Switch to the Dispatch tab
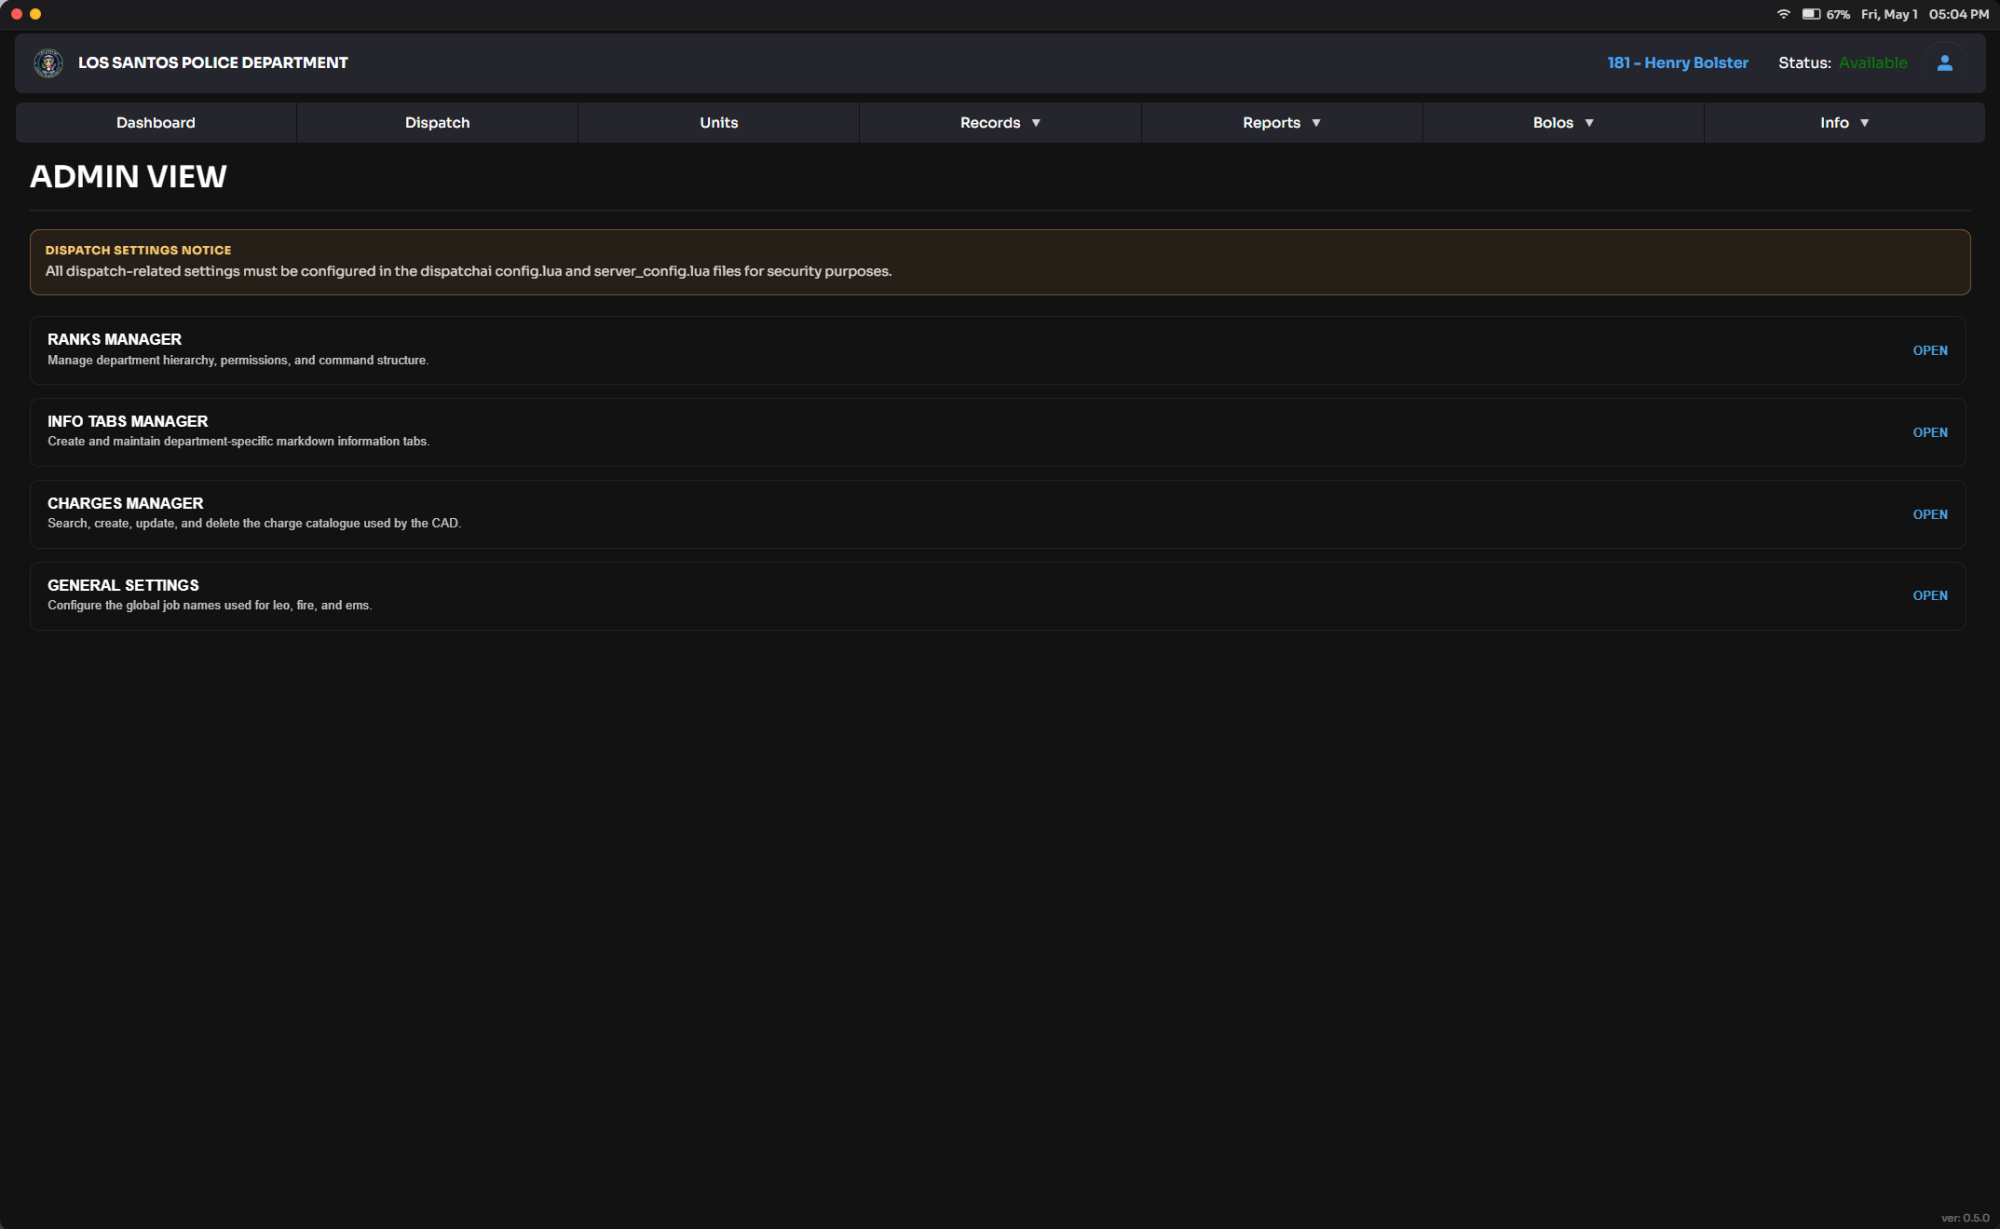Viewport: 2000px width, 1229px height. point(437,122)
